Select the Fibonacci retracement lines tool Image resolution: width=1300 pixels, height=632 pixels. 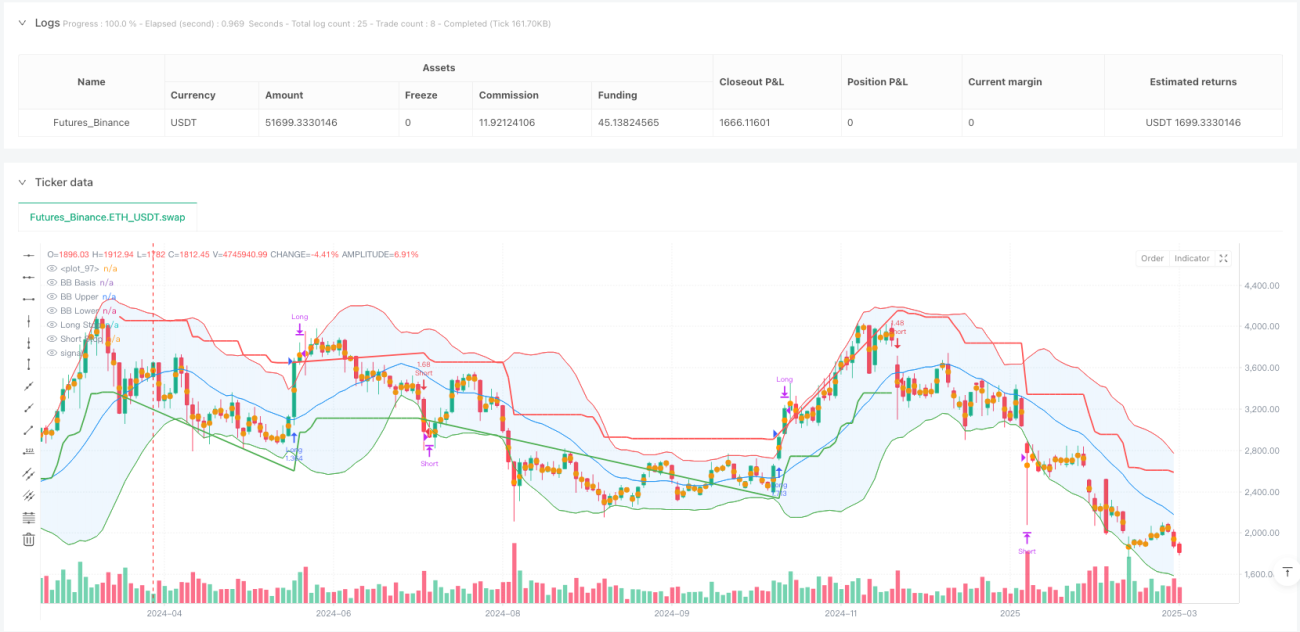[28, 517]
